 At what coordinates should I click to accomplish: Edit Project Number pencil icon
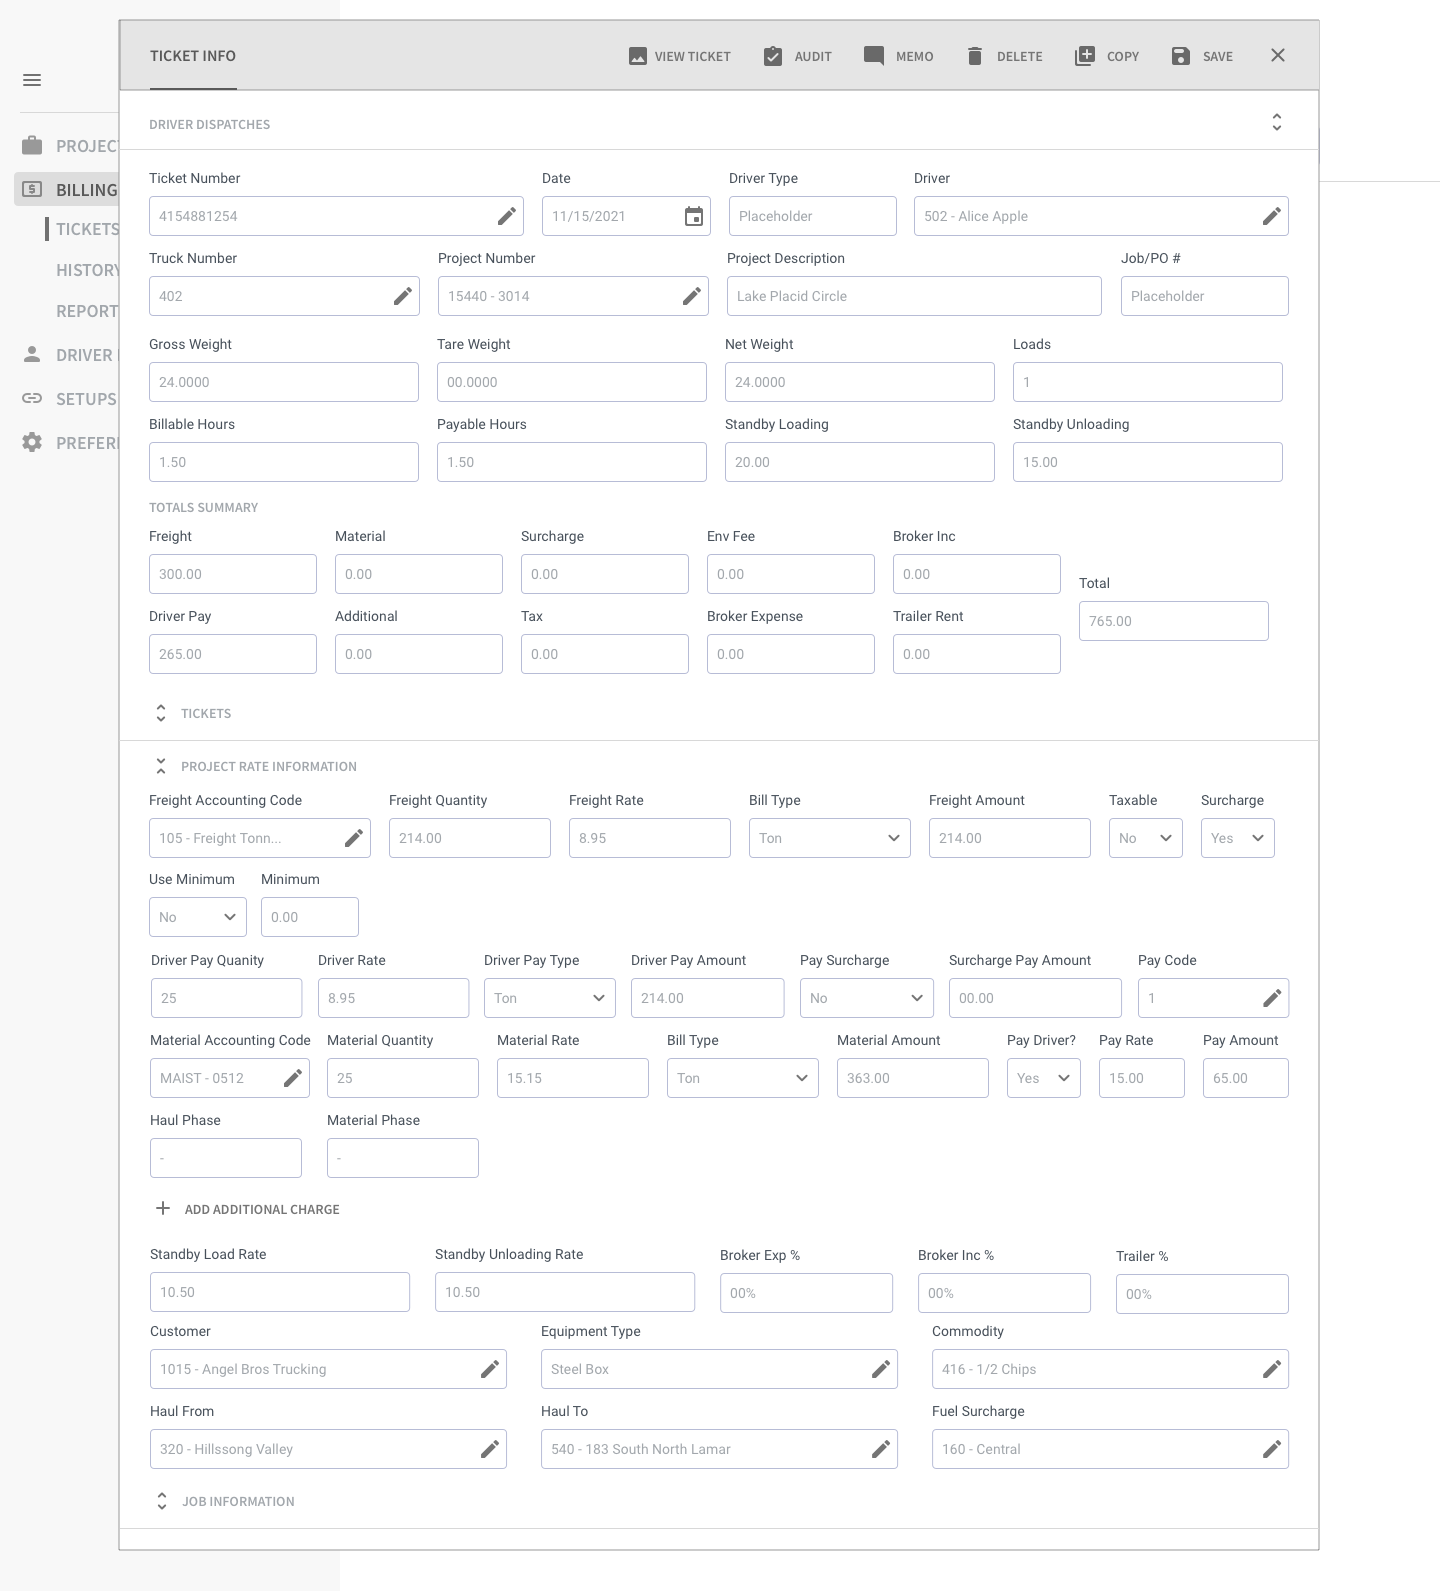click(x=692, y=296)
